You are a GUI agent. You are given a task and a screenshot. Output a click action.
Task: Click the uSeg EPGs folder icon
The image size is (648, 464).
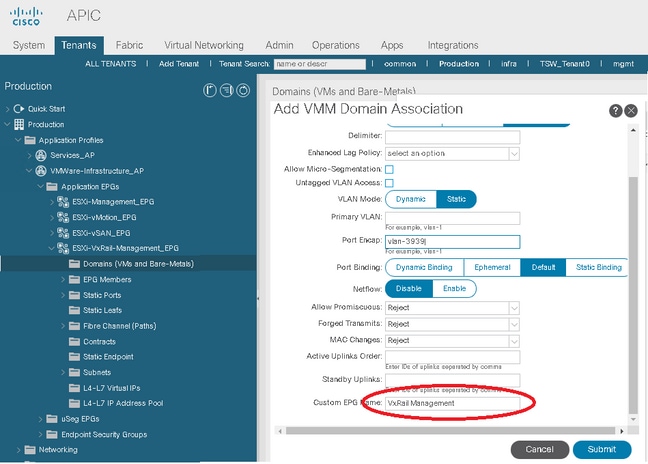click(52, 419)
